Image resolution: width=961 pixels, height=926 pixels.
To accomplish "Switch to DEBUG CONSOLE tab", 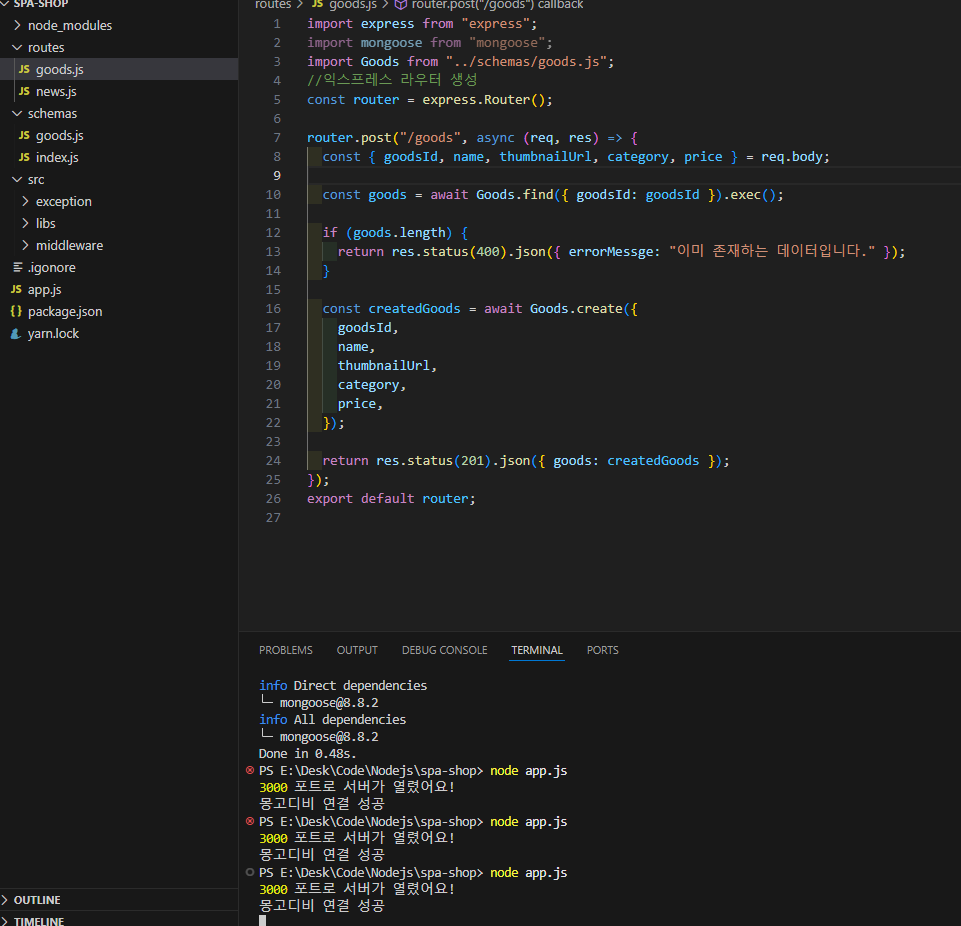I will point(445,650).
